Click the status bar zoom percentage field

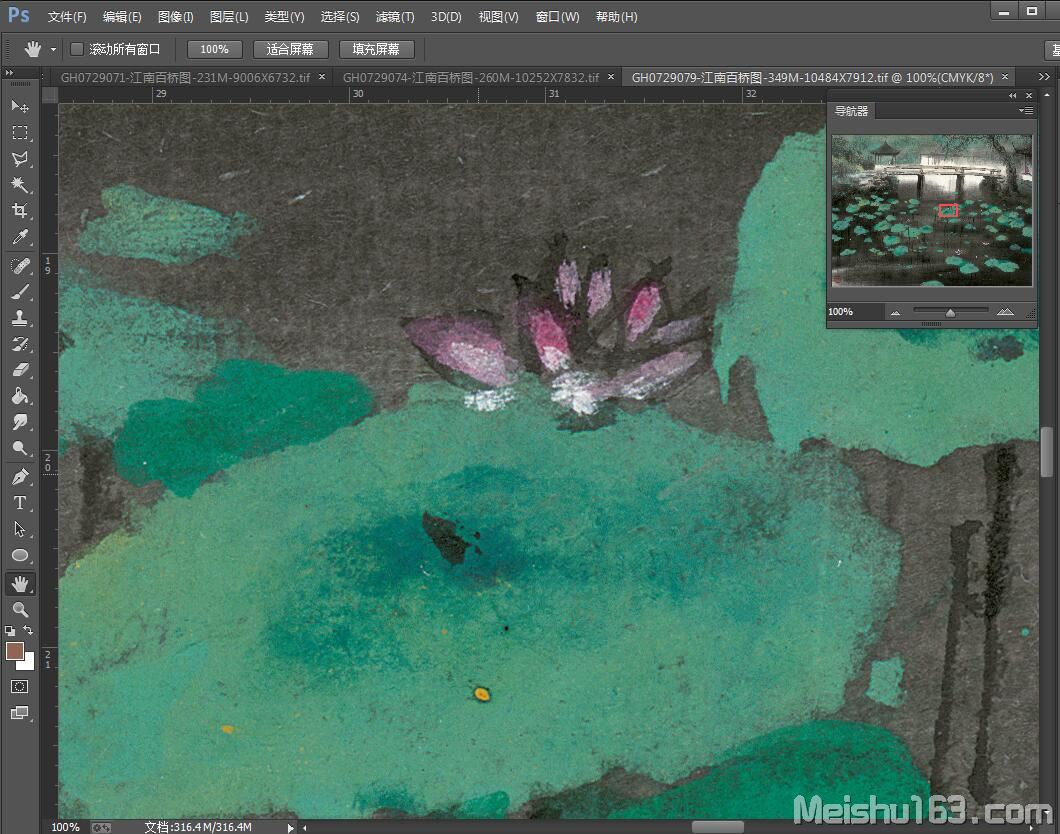click(66, 827)
